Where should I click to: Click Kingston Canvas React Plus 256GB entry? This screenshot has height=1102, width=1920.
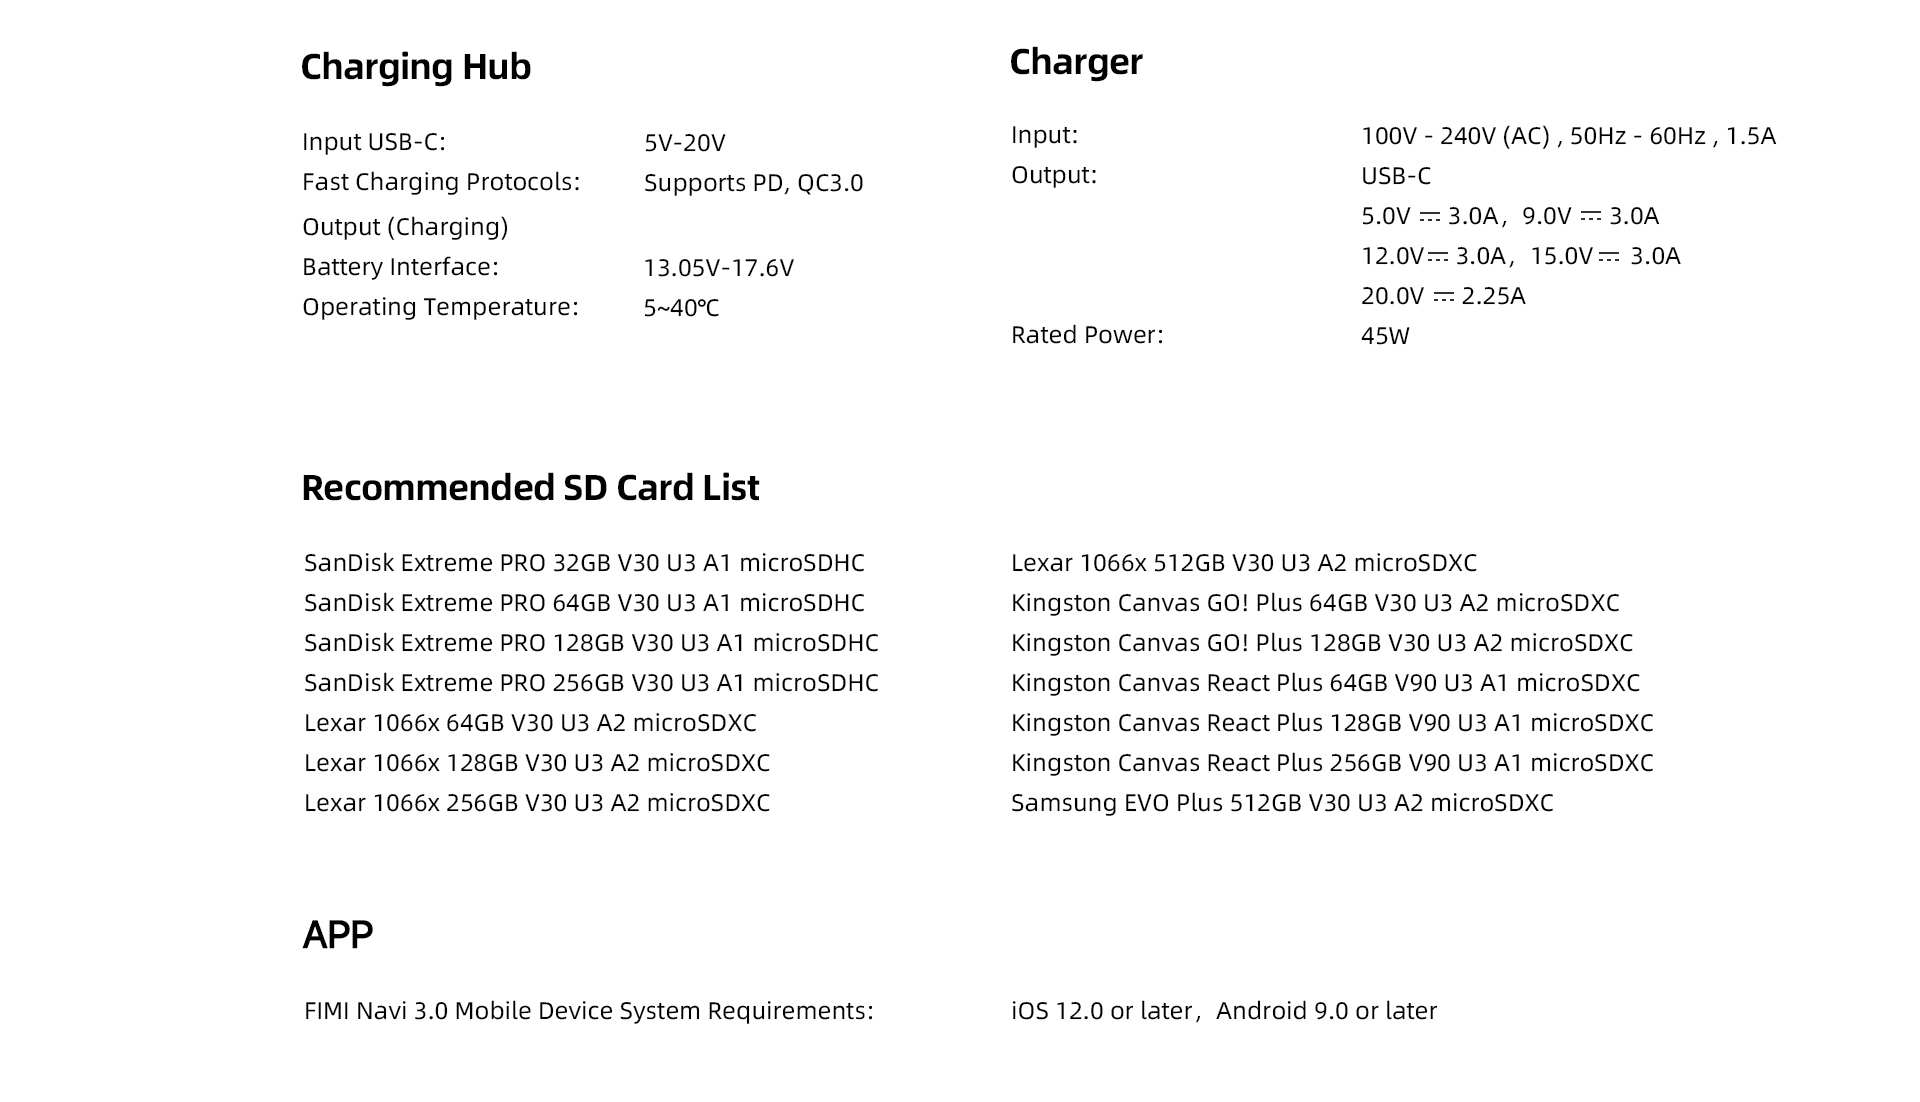[x=1332, y=763]
